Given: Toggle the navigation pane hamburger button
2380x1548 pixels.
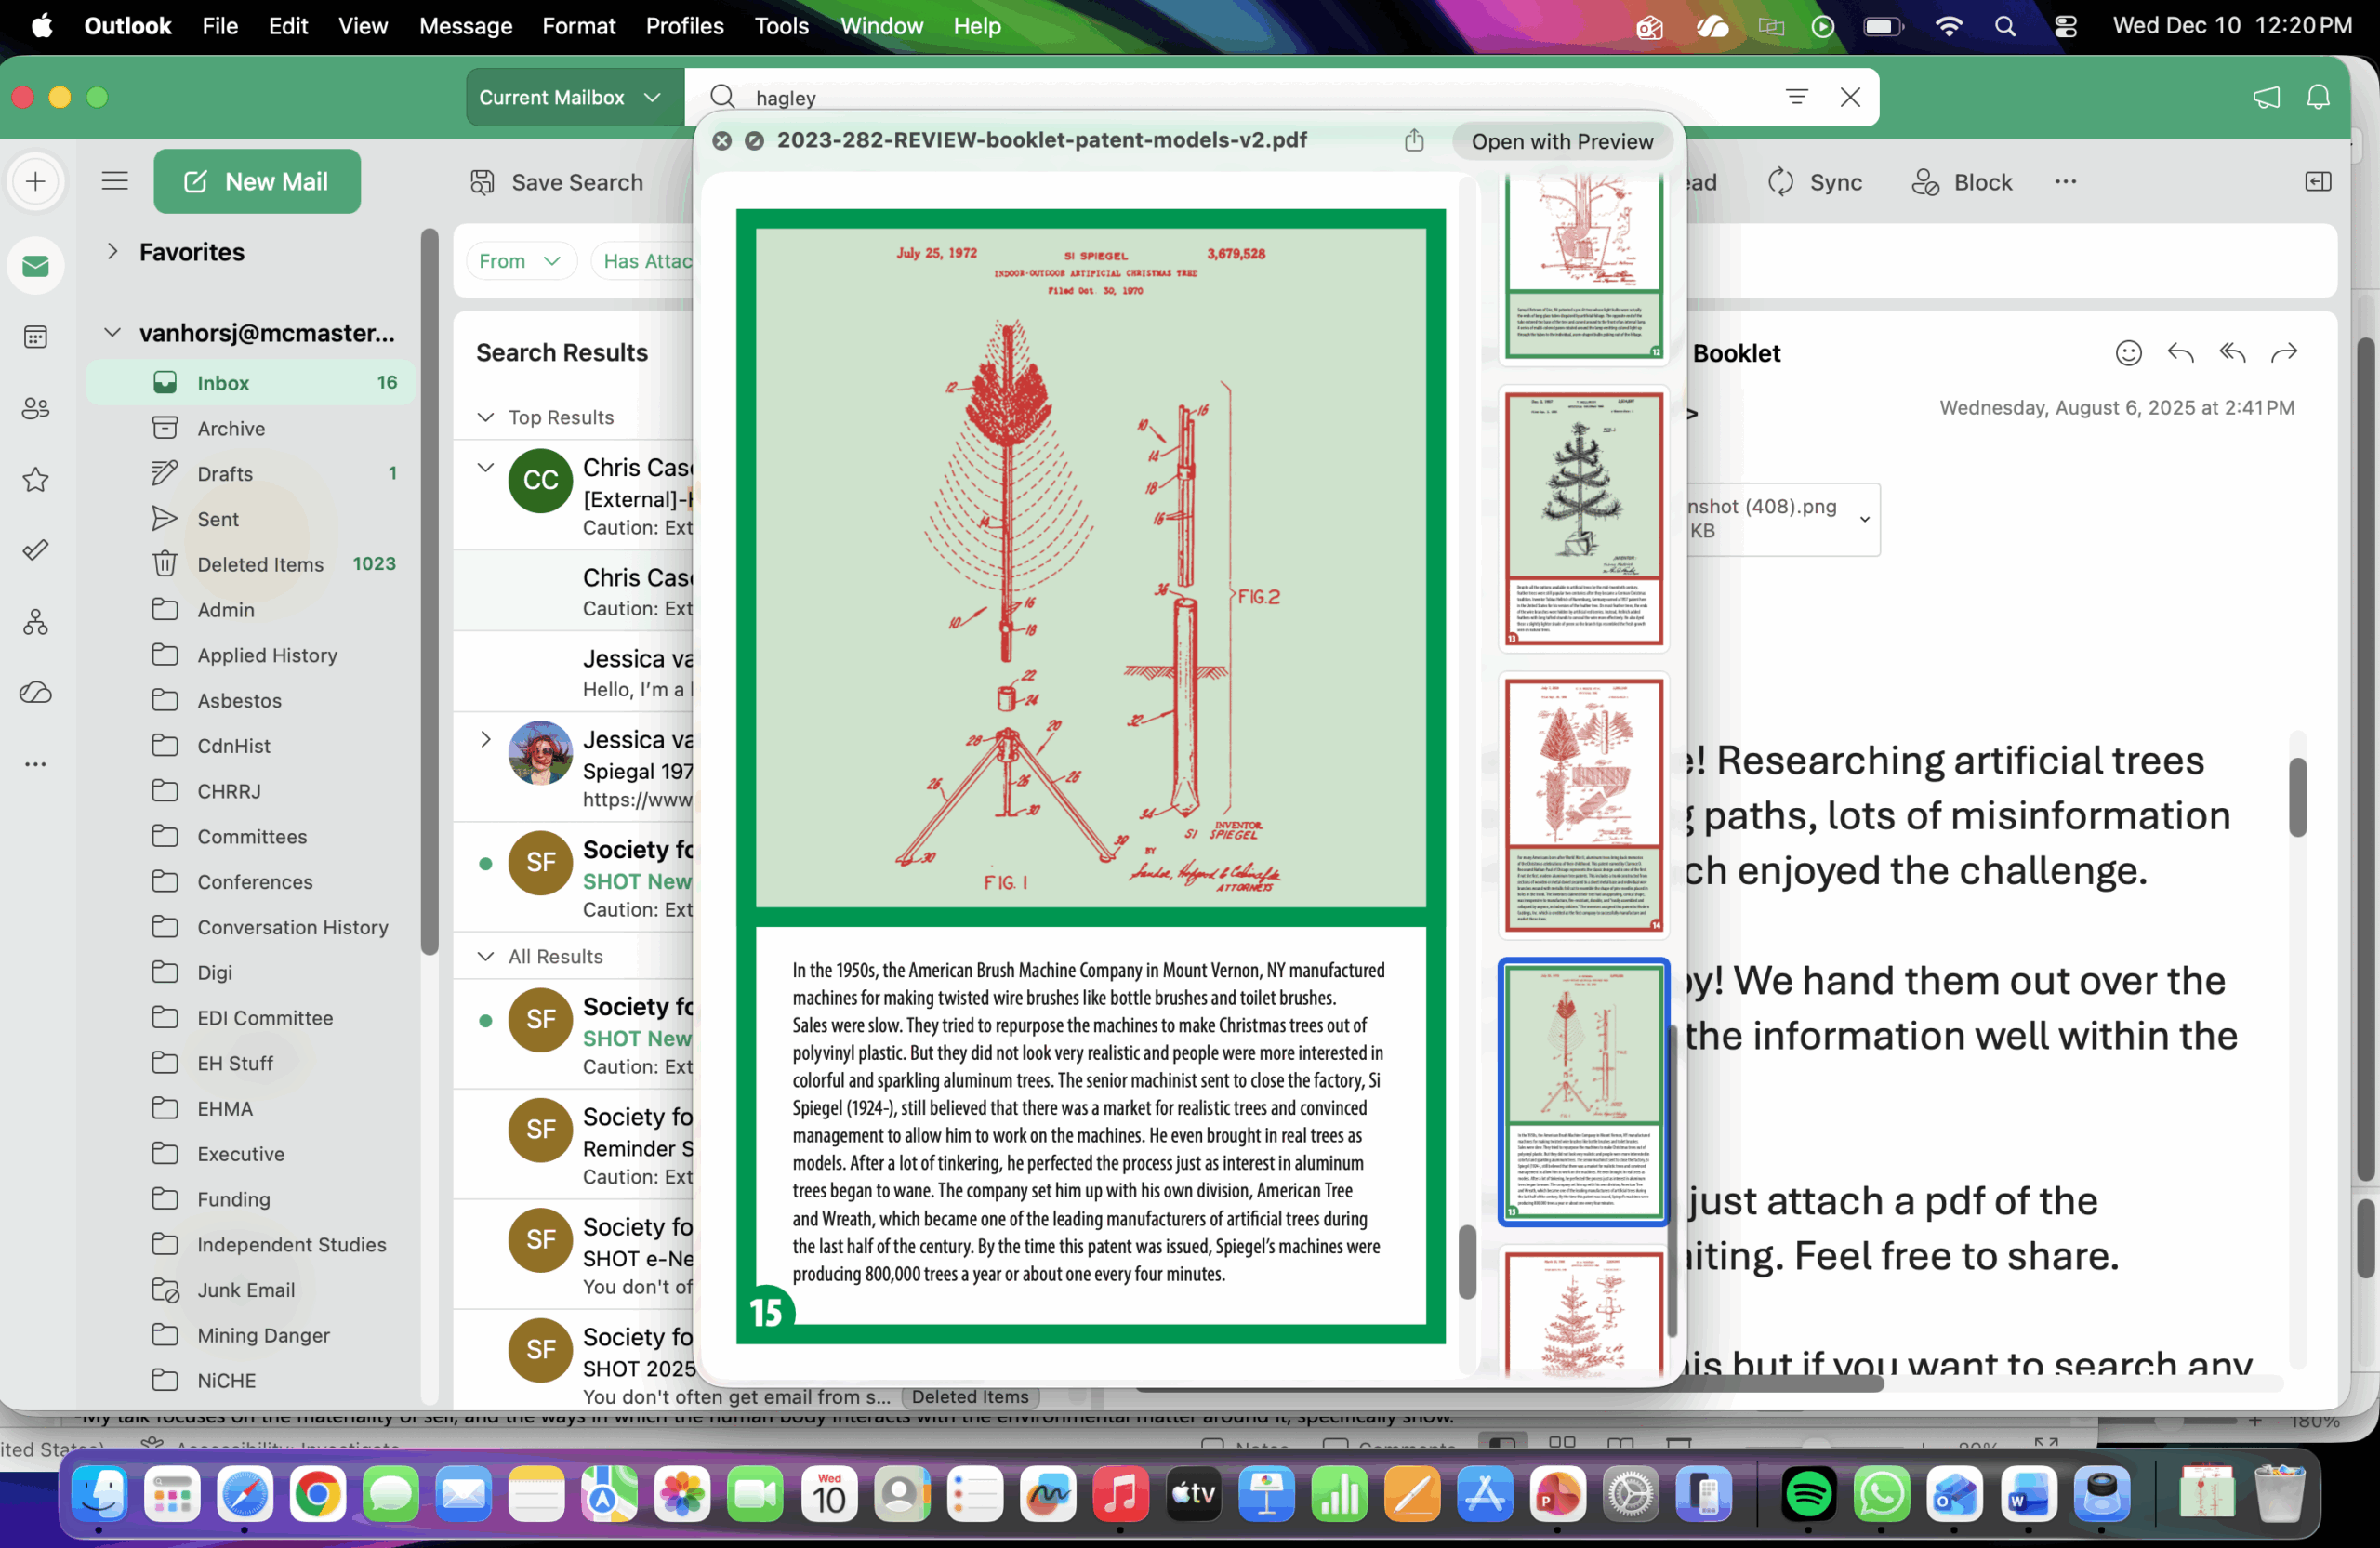Looking at the screenshot, I should coord(115,181).
